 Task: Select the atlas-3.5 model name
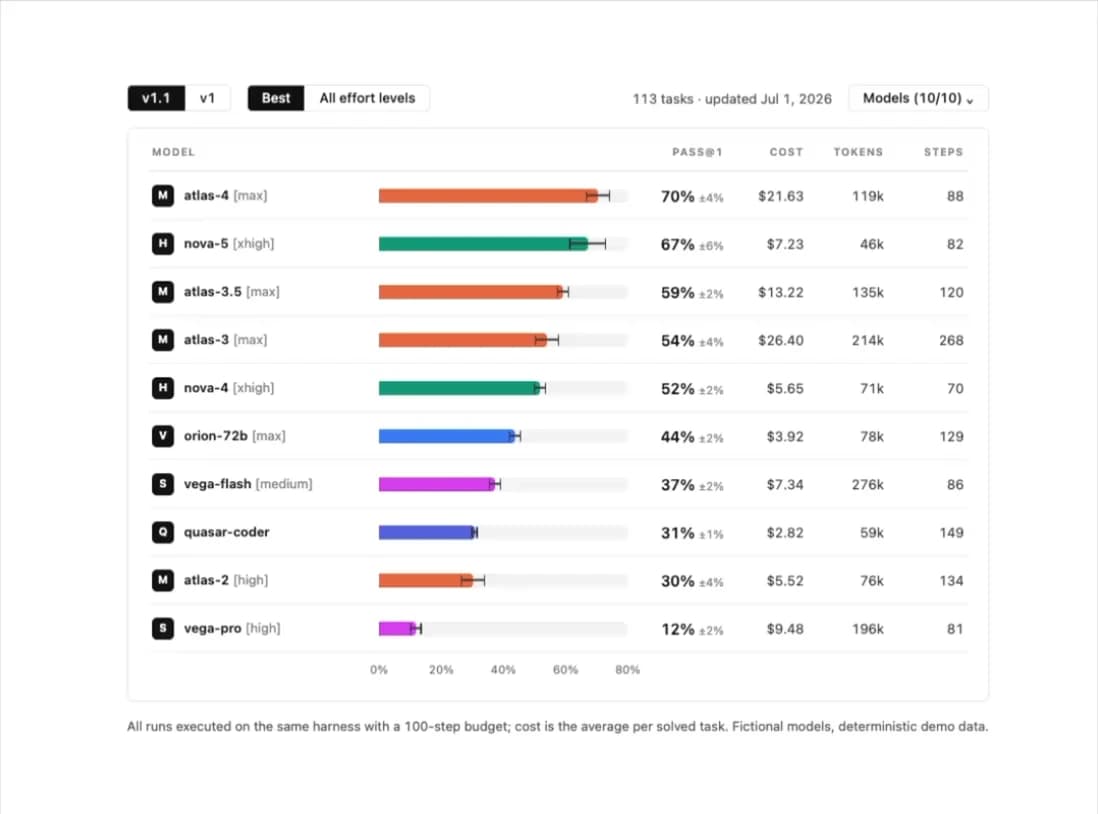(212, 291)
